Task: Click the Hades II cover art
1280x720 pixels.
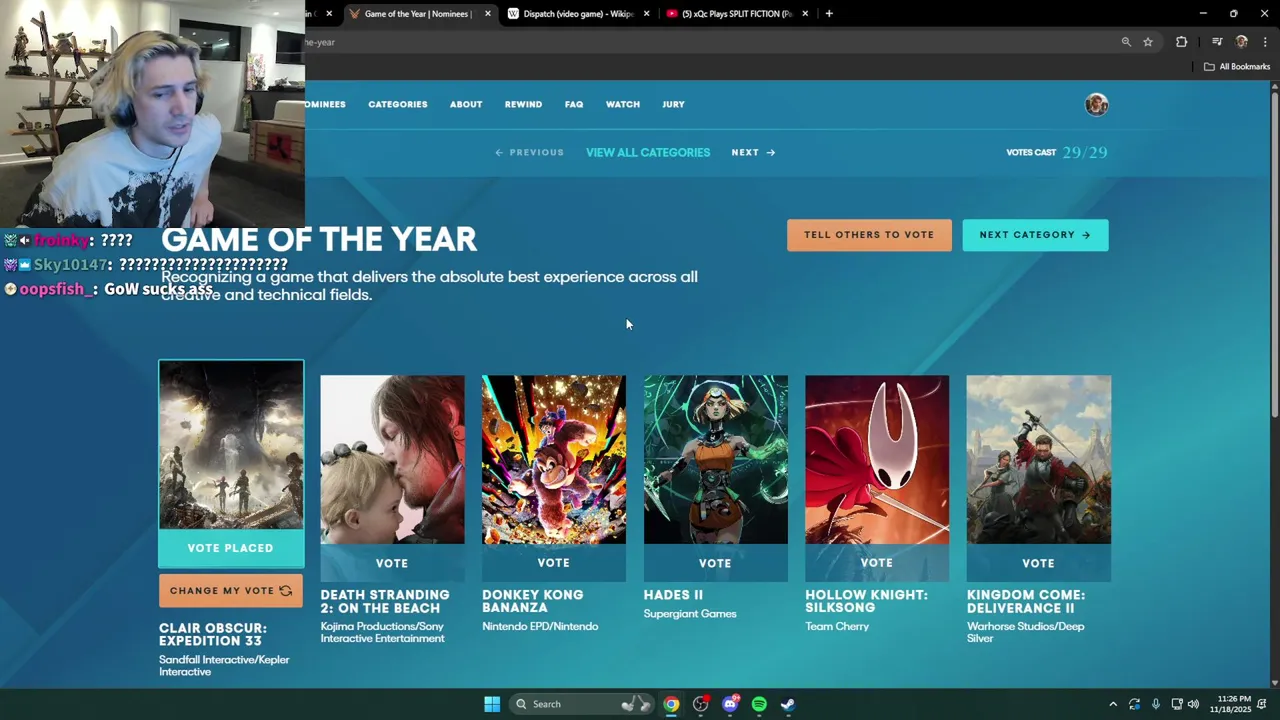Action: pos(715,460)
